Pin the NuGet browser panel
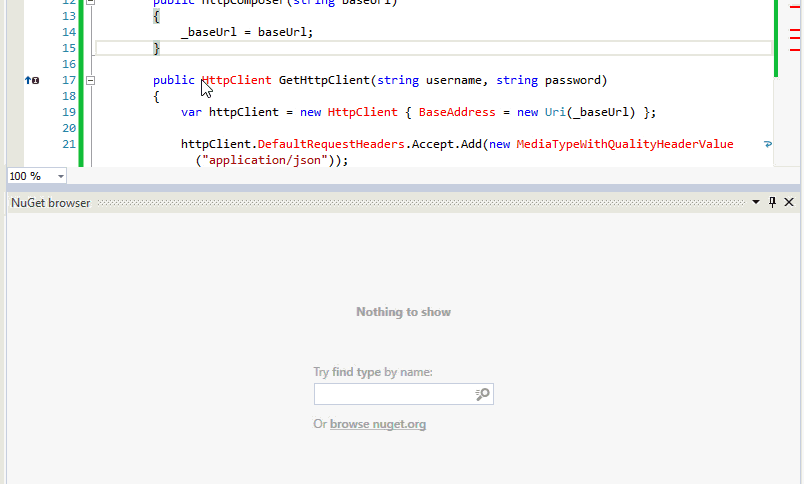804x484 pixels. click(772, 202)
